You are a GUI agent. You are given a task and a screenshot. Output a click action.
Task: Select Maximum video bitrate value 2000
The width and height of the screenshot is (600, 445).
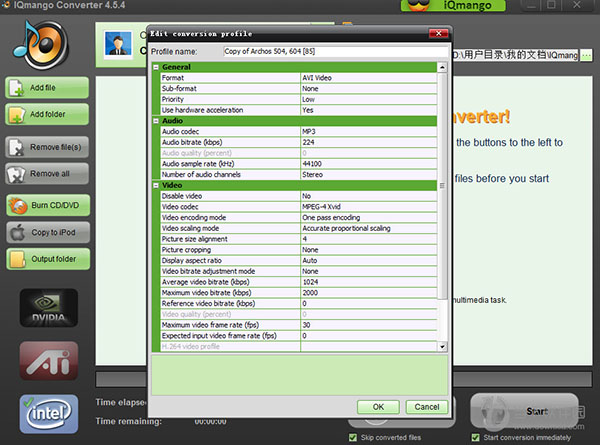368,293
